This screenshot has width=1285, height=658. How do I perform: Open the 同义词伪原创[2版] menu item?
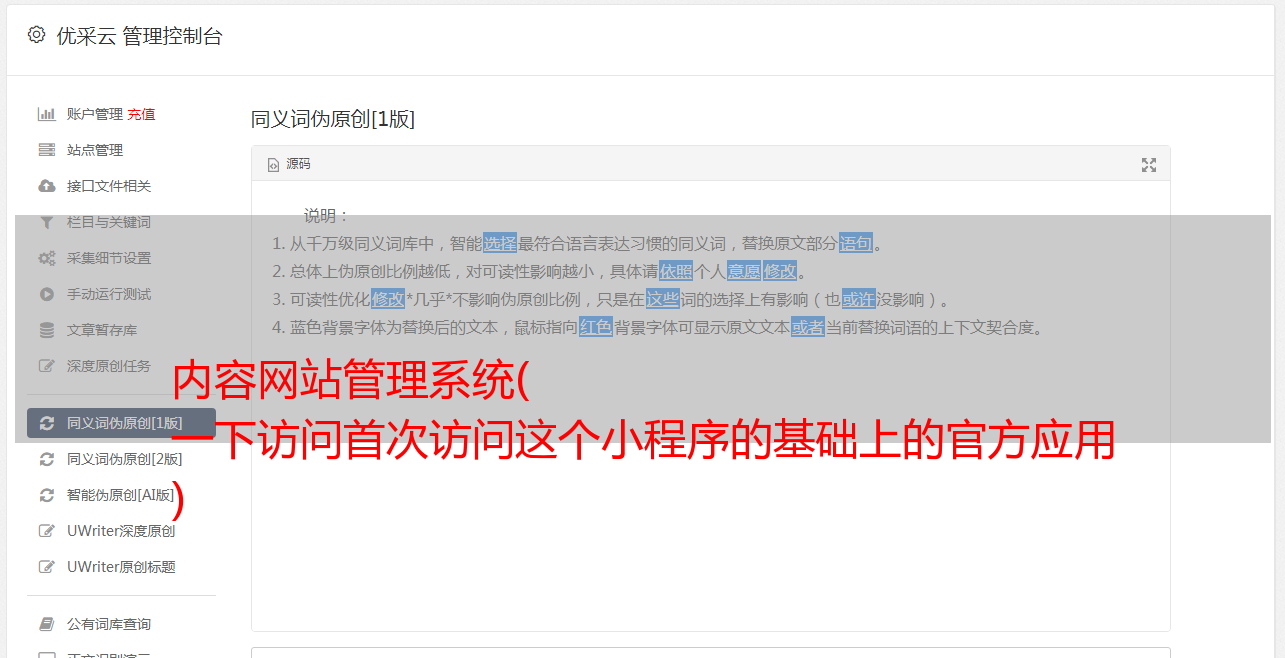pyautogui.click(x=121, y=459)
